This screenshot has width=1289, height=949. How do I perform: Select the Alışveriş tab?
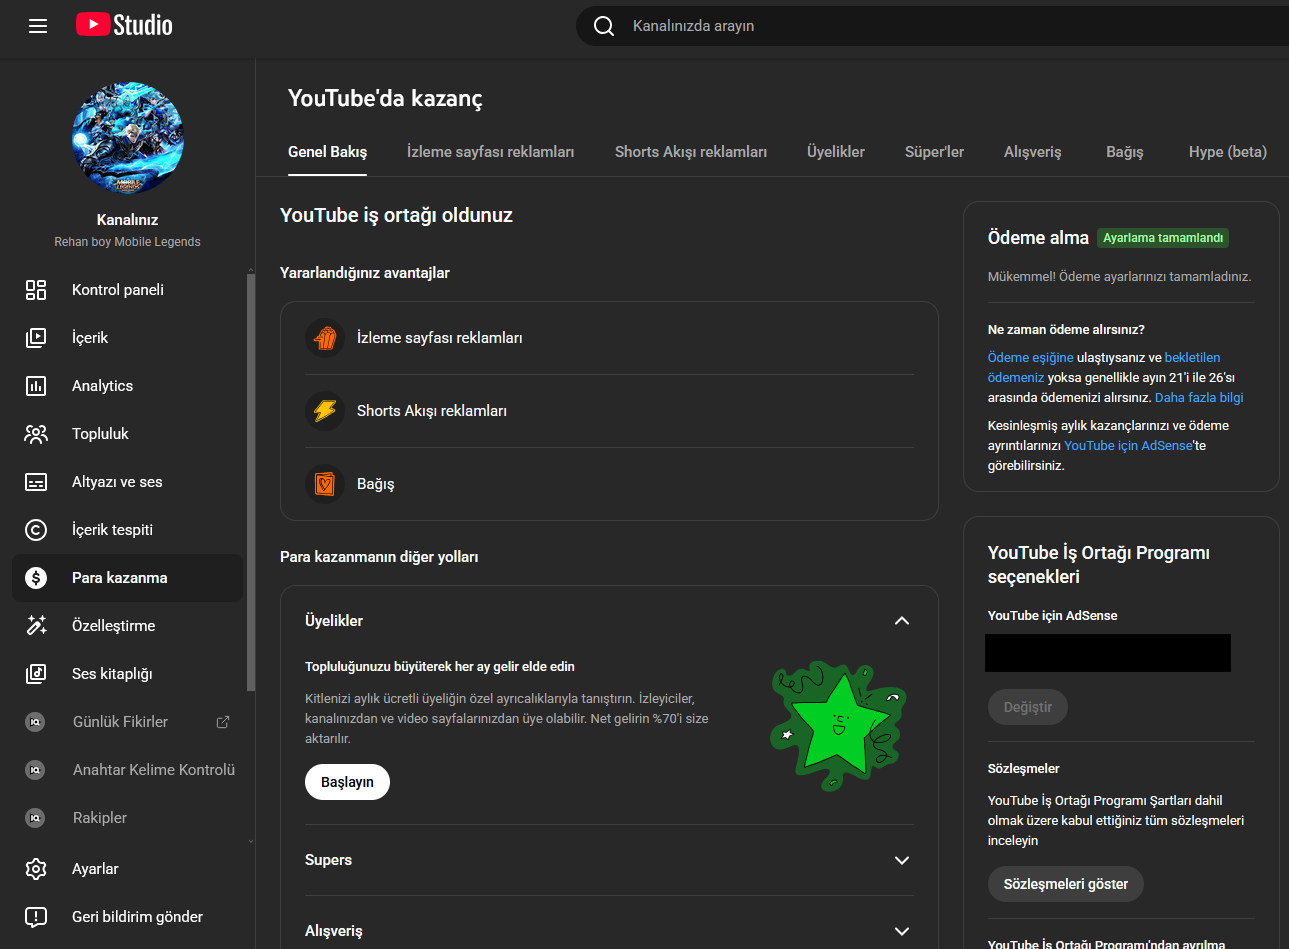(1033, 152)
